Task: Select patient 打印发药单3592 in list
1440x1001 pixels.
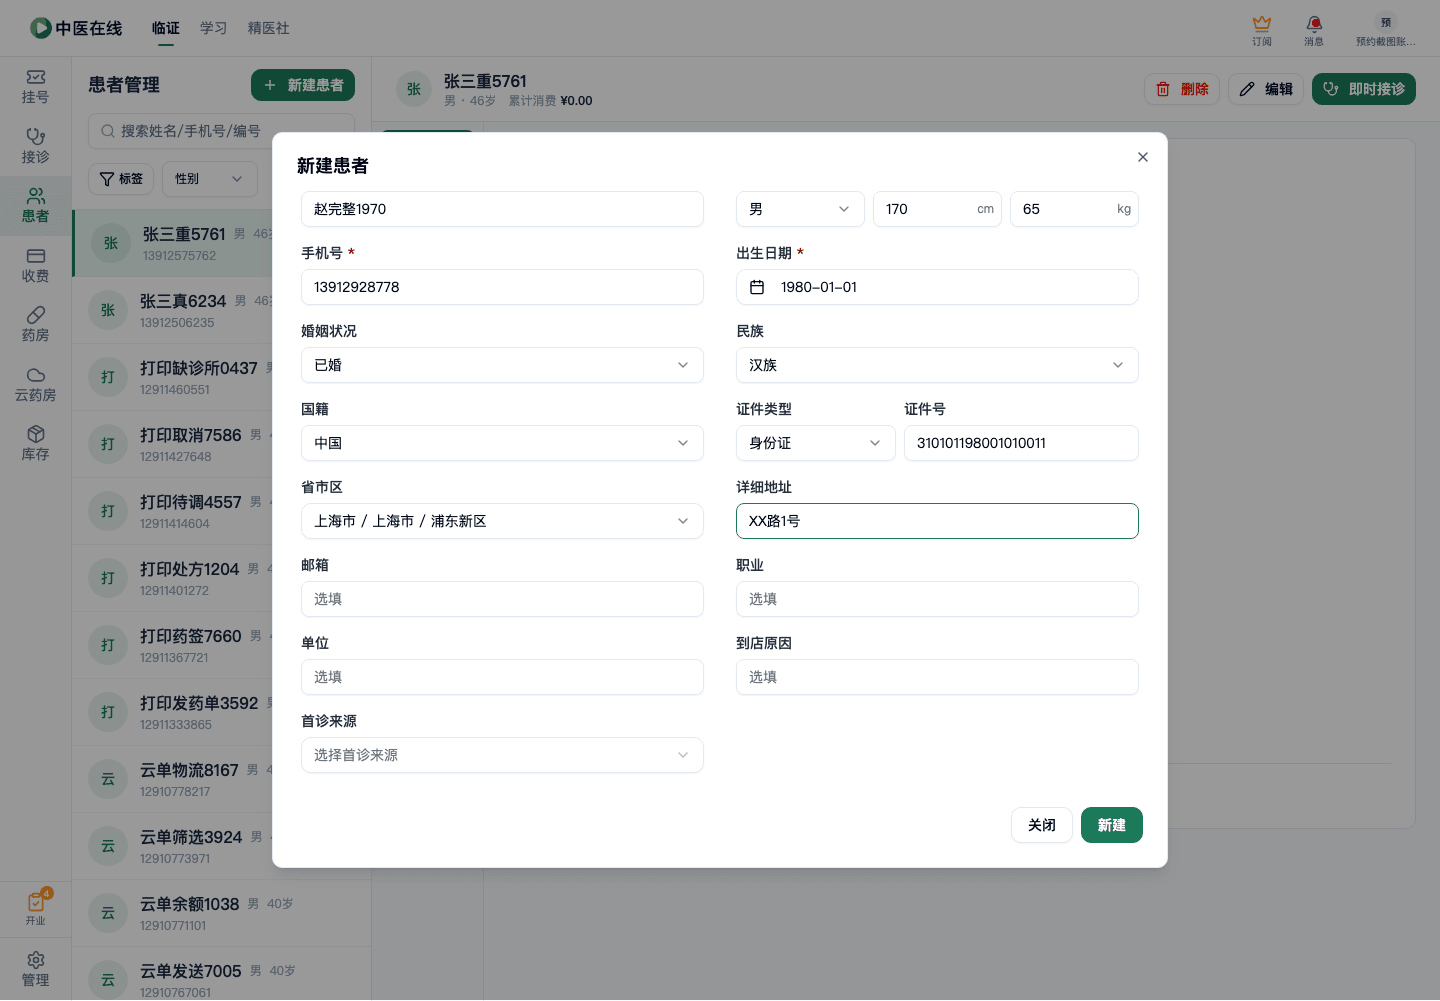Action: (x=172, y=712)
